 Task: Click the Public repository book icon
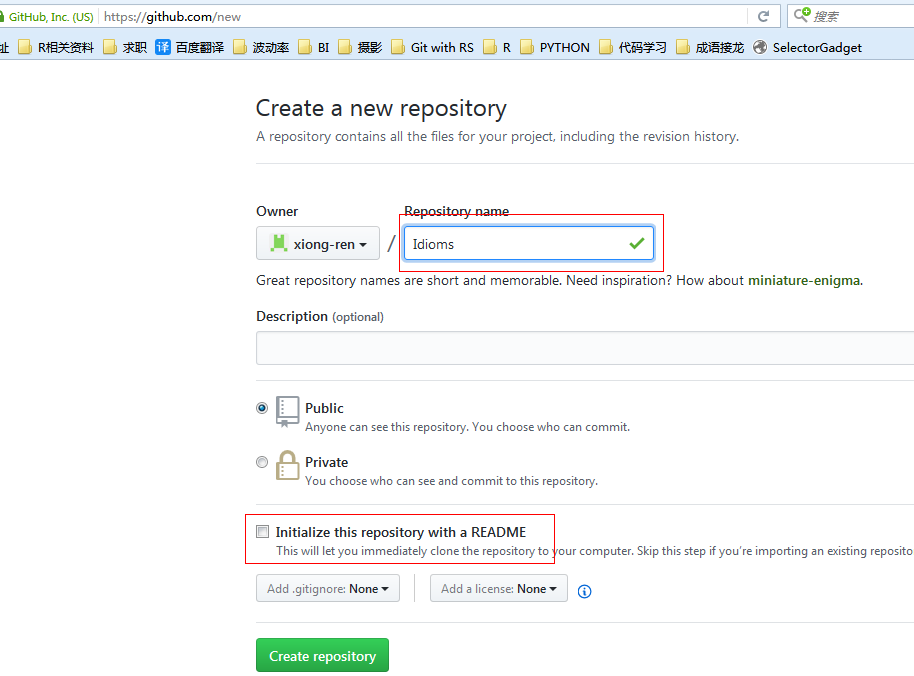click(286, 409)
